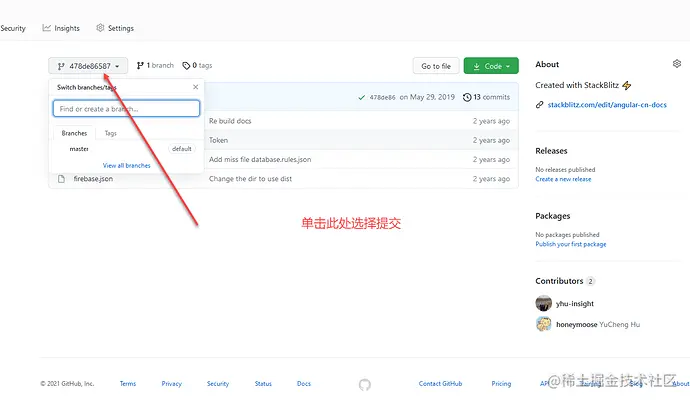Open the Contributors heading link
Viewport: 690px width, 402px height.
[x=565, y=281]
